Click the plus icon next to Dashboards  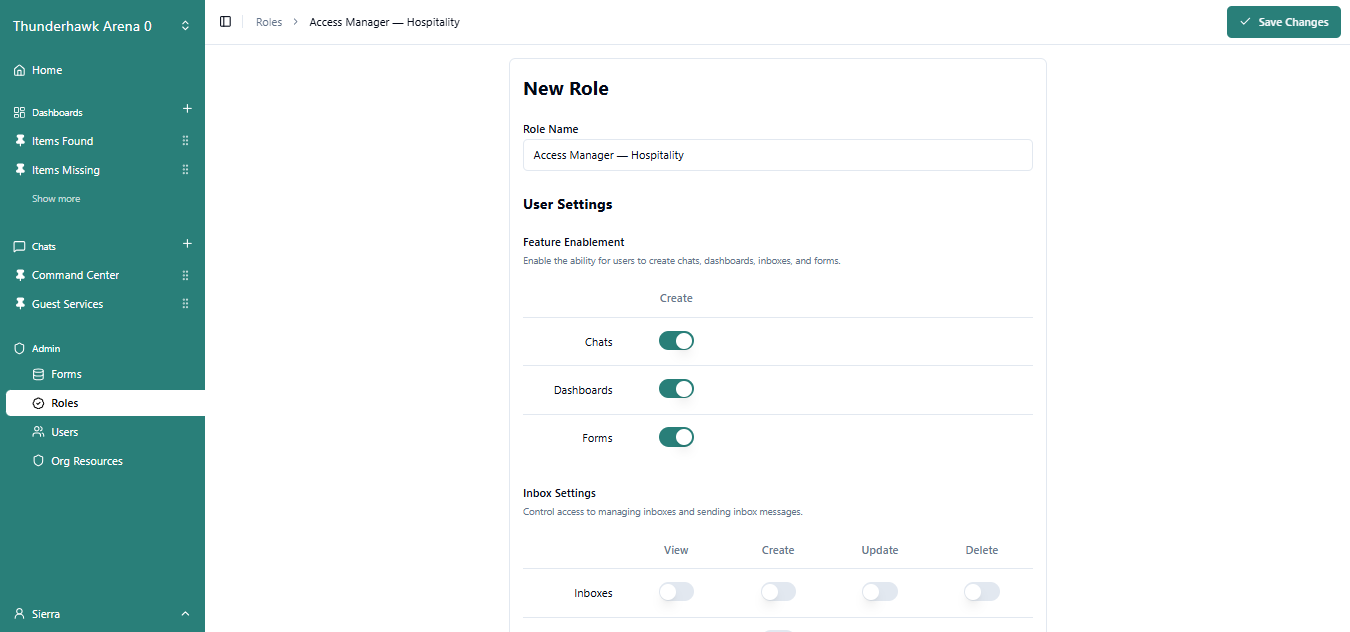pyautogui.click(x=187, y=109)
